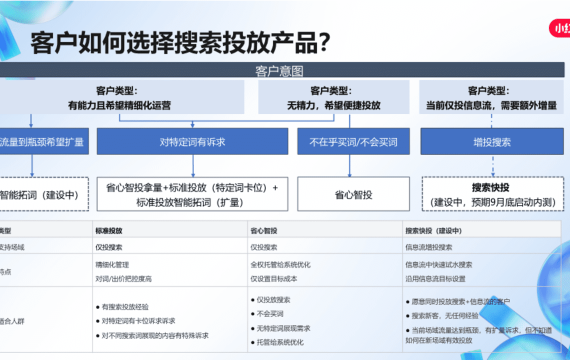Click the 适合人群 row label
This screenshot has height=360, width=570.
(x=12, y=321)
